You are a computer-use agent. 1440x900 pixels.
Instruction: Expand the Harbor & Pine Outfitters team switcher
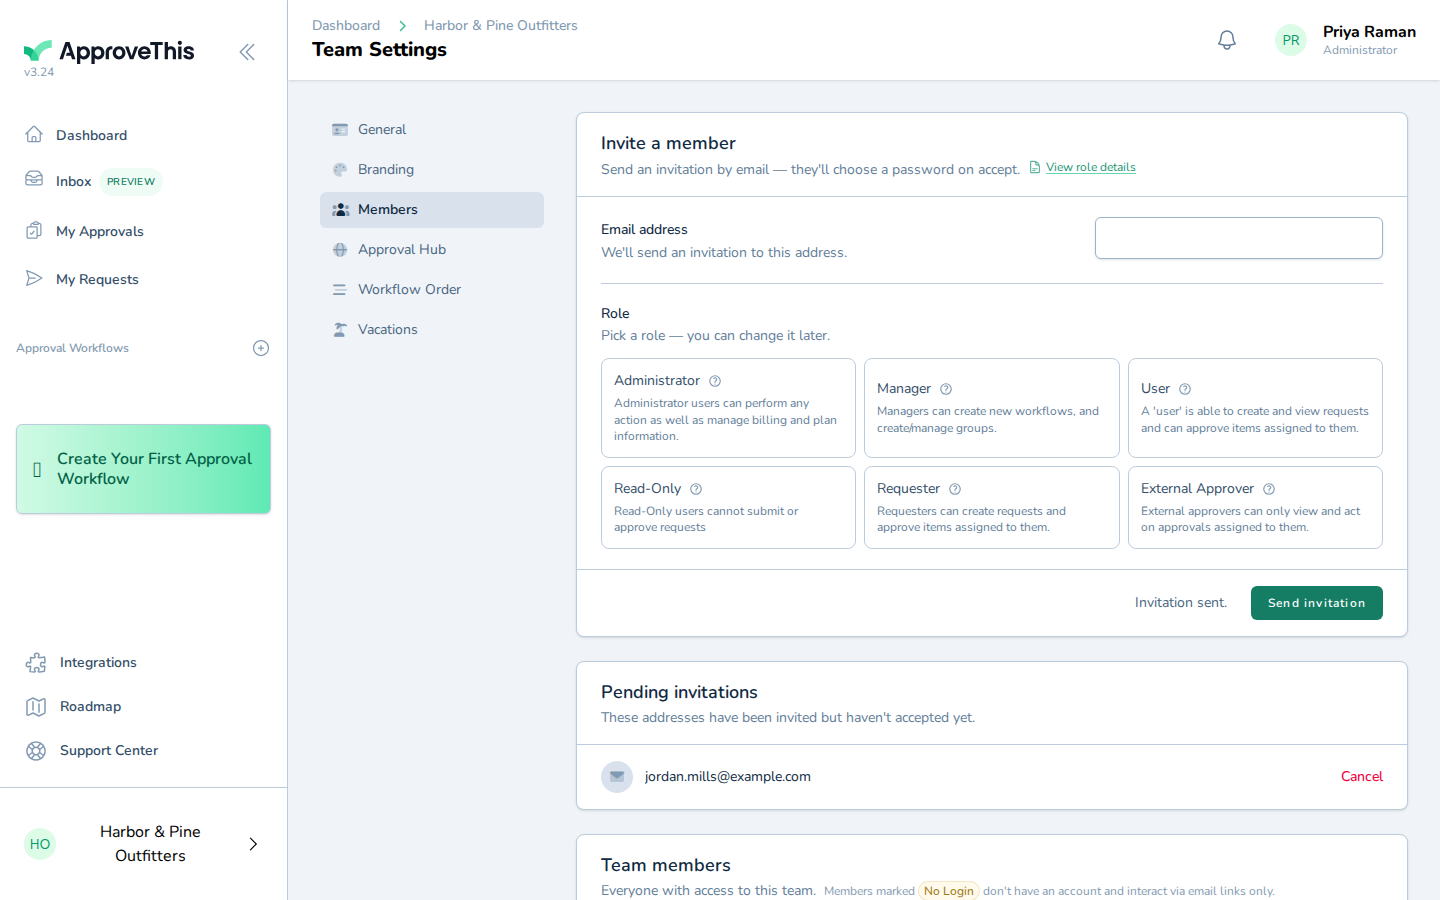pyautogui.click(x=143, y=844)
